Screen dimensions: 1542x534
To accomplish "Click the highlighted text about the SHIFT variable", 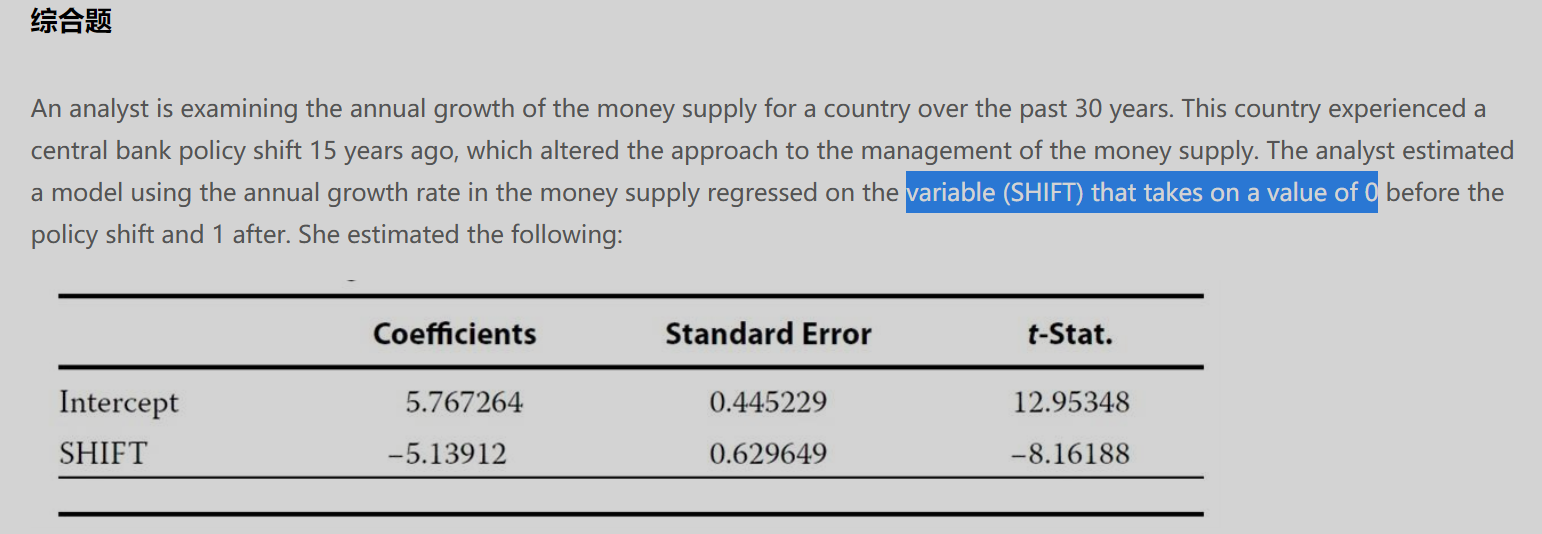I will 1141,192.
